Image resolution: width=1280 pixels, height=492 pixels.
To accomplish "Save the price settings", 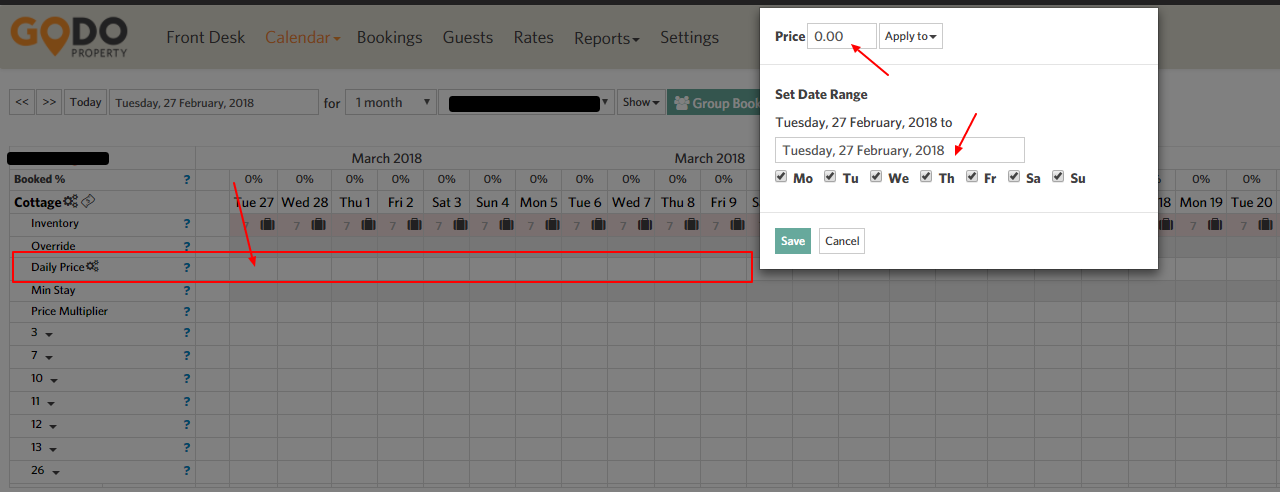I will [793, 241].
